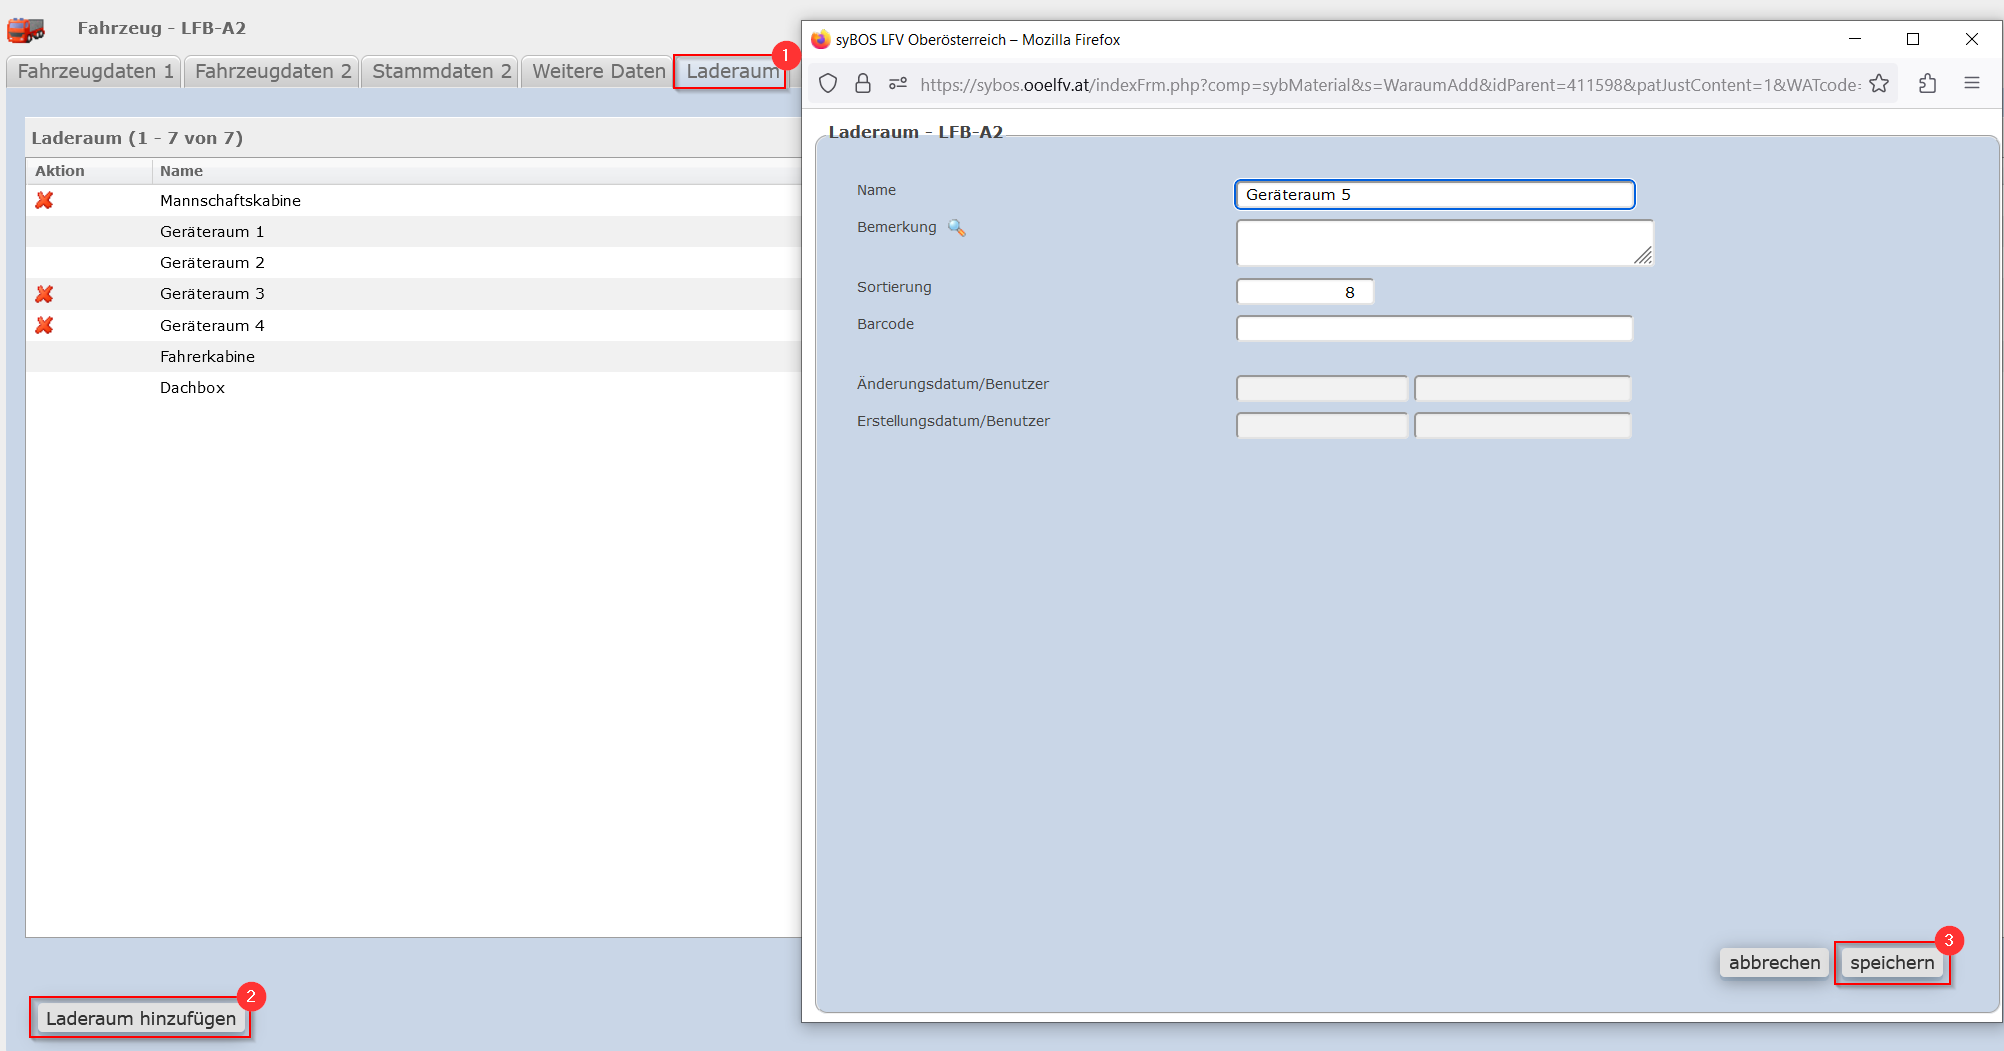Save the entry with speichern
This screenshot has height=1051, width=2004.
[1892, 963]
